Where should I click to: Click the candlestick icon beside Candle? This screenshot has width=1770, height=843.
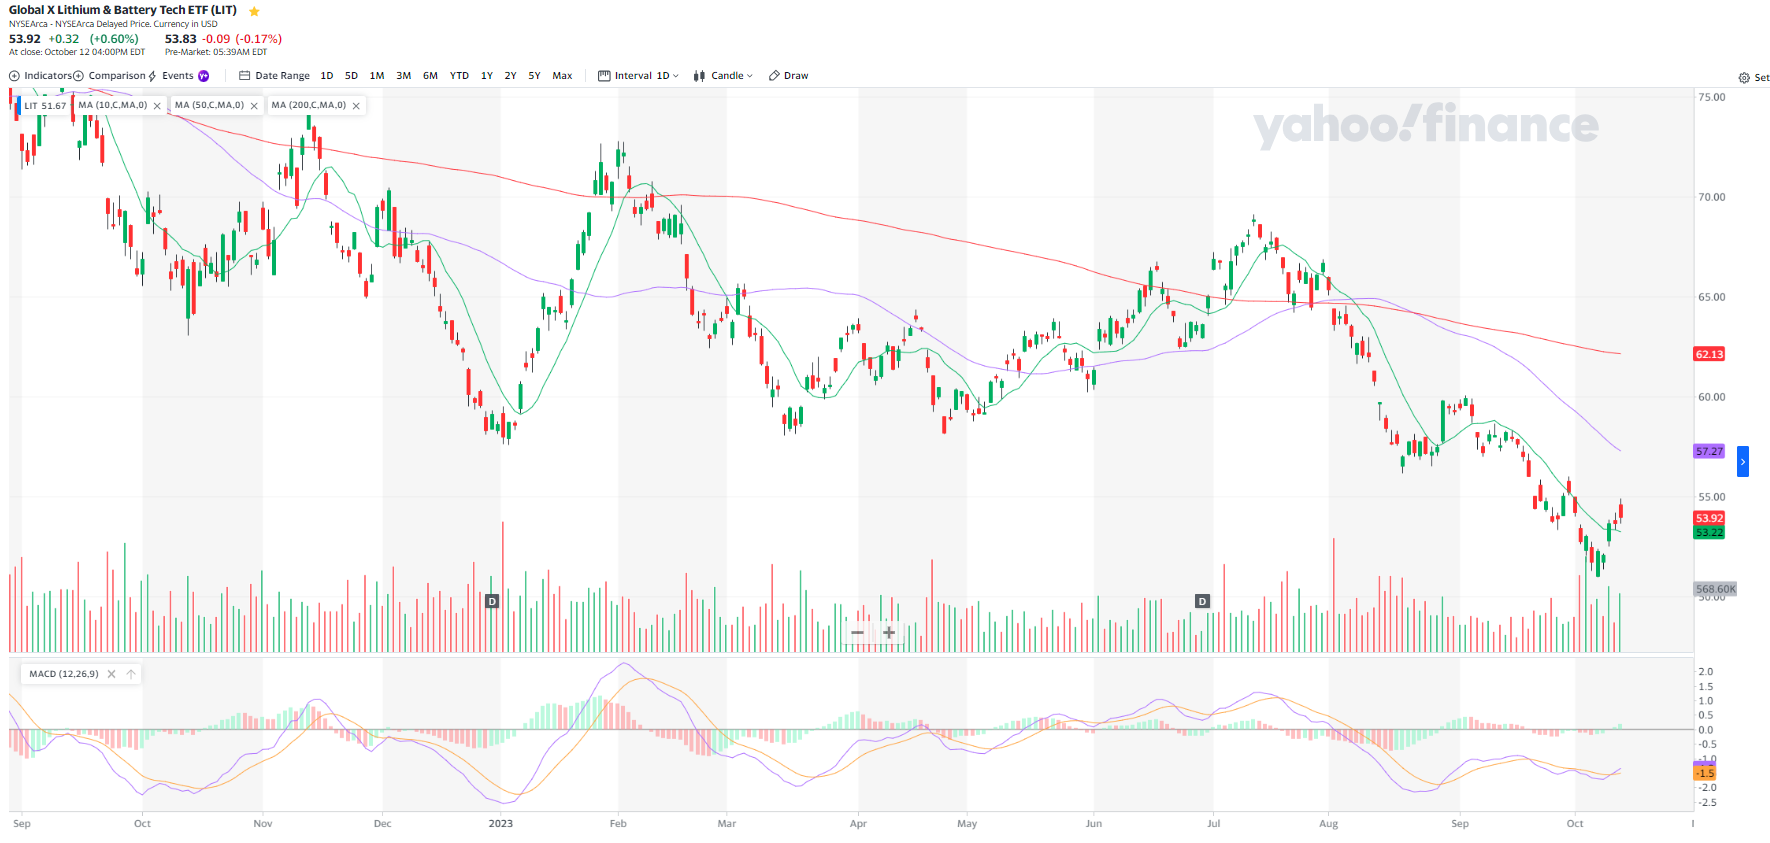699,76
